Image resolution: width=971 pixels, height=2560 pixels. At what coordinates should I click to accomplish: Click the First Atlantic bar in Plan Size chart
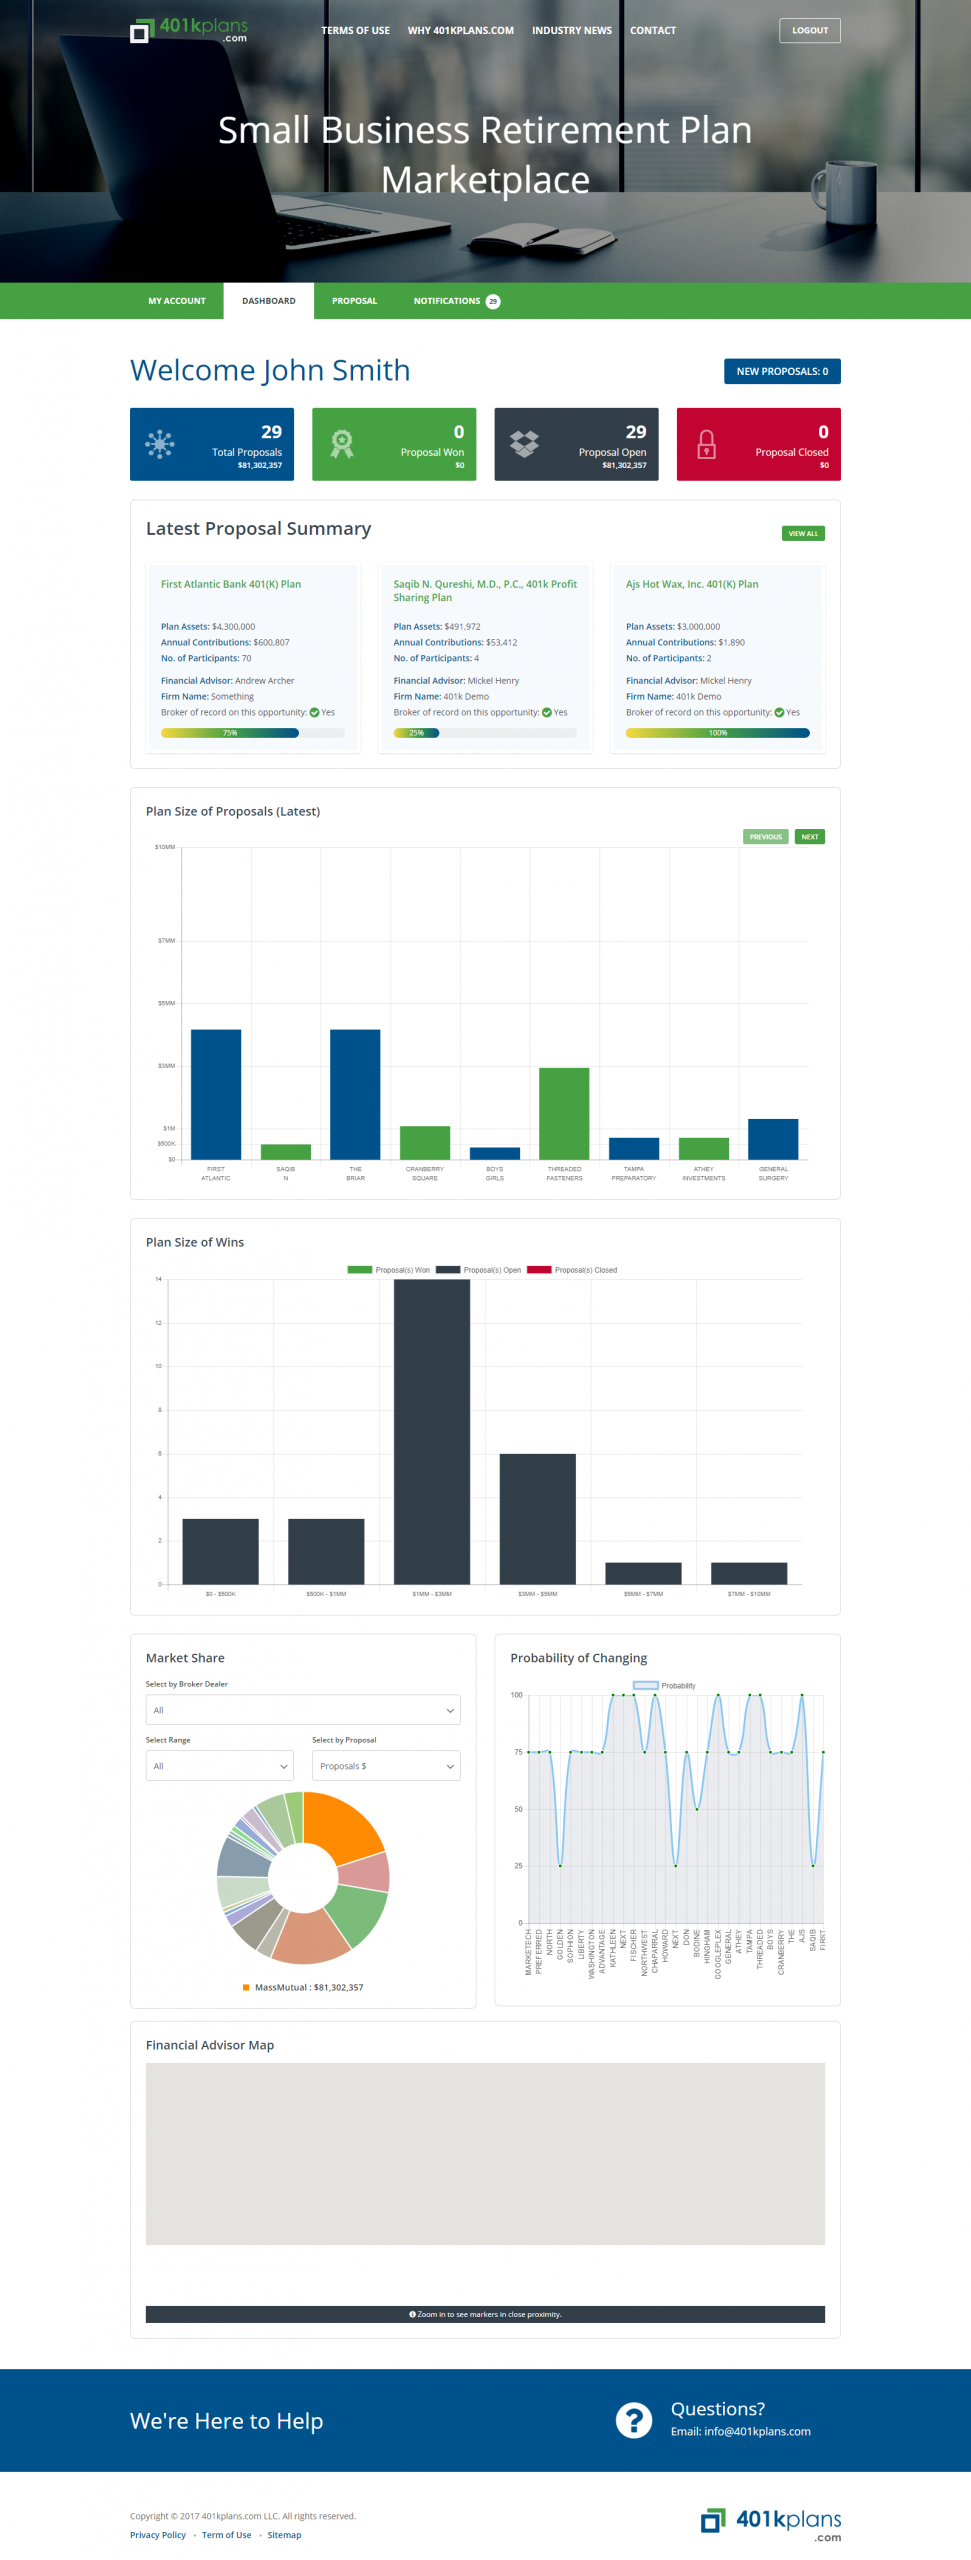click(216, 1094)
